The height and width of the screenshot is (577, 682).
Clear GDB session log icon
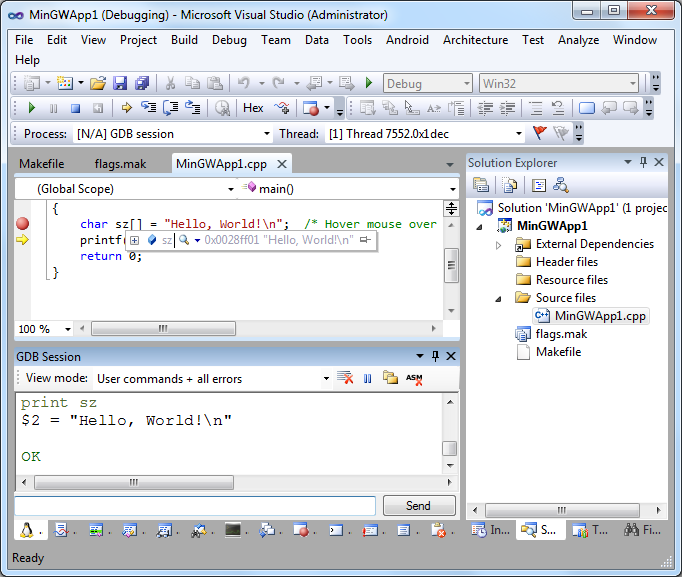345,378
